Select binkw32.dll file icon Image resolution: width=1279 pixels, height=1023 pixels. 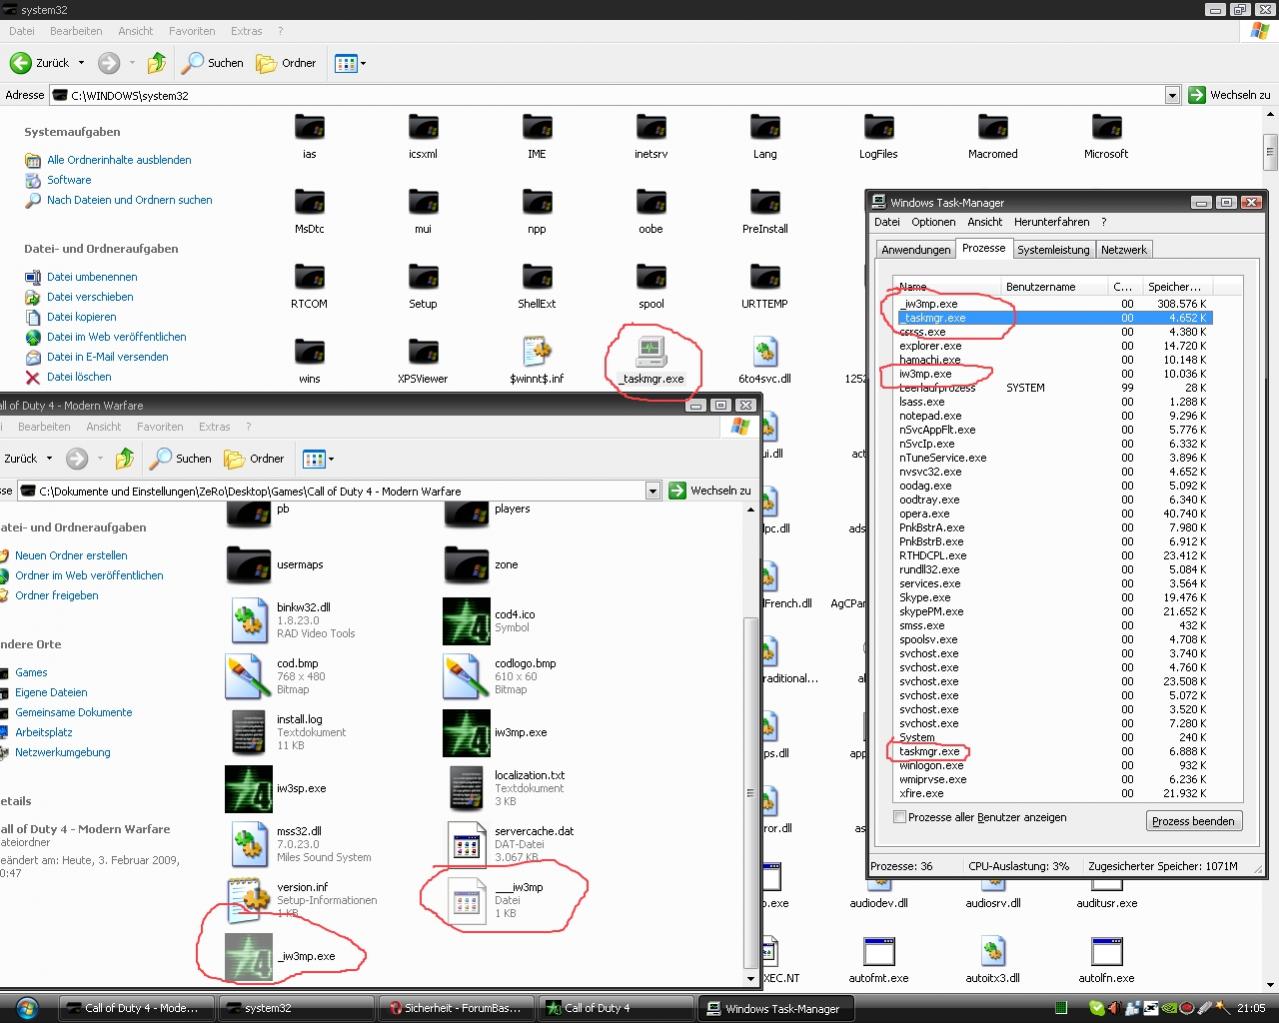point(249,621)
